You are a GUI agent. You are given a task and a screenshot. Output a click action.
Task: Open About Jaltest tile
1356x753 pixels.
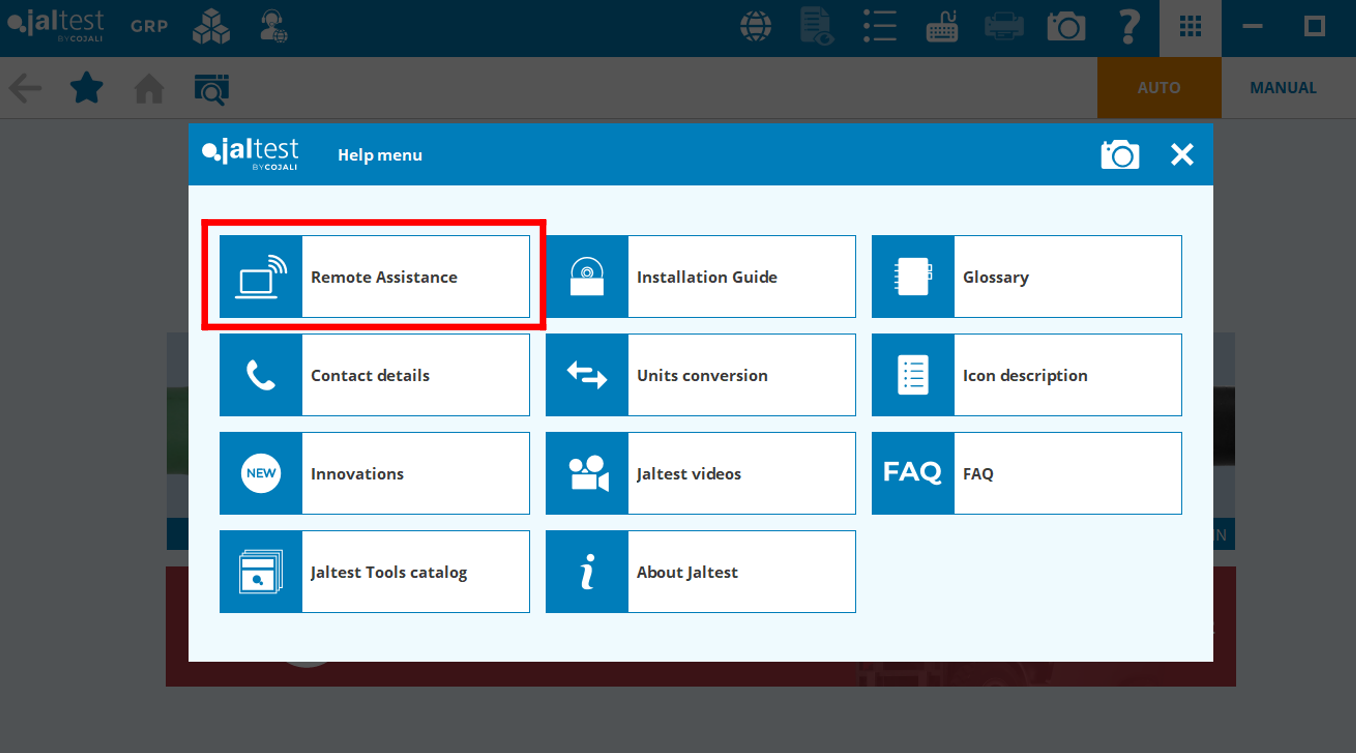pyautogui.click(x=700, y=571)
